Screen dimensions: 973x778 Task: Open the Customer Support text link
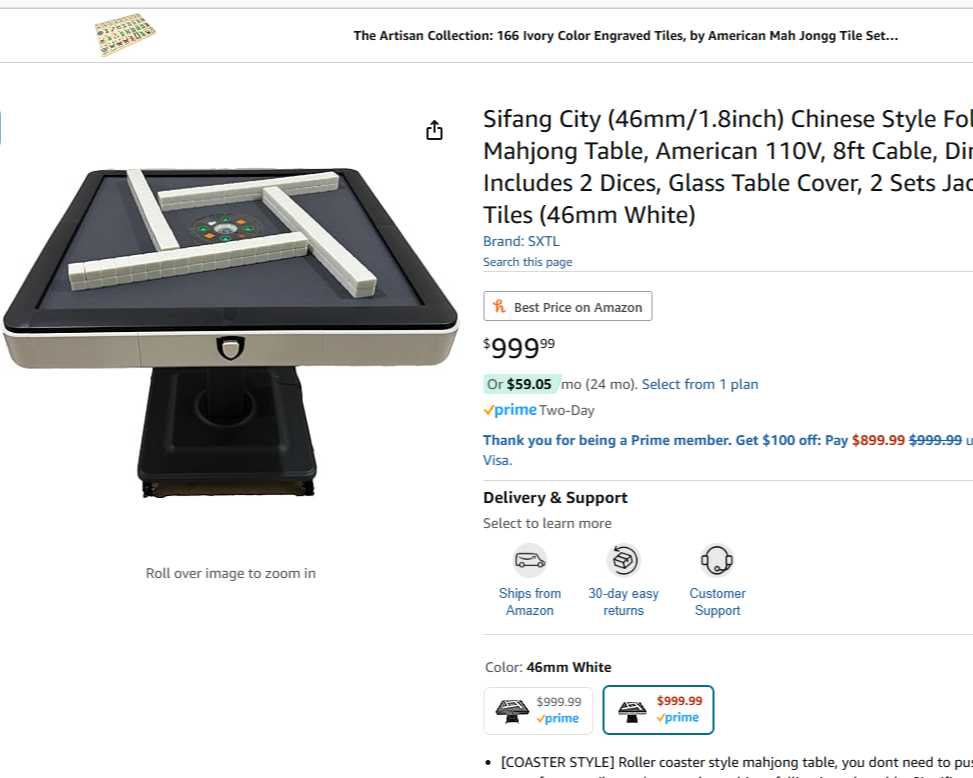click(x=717, y=602)
